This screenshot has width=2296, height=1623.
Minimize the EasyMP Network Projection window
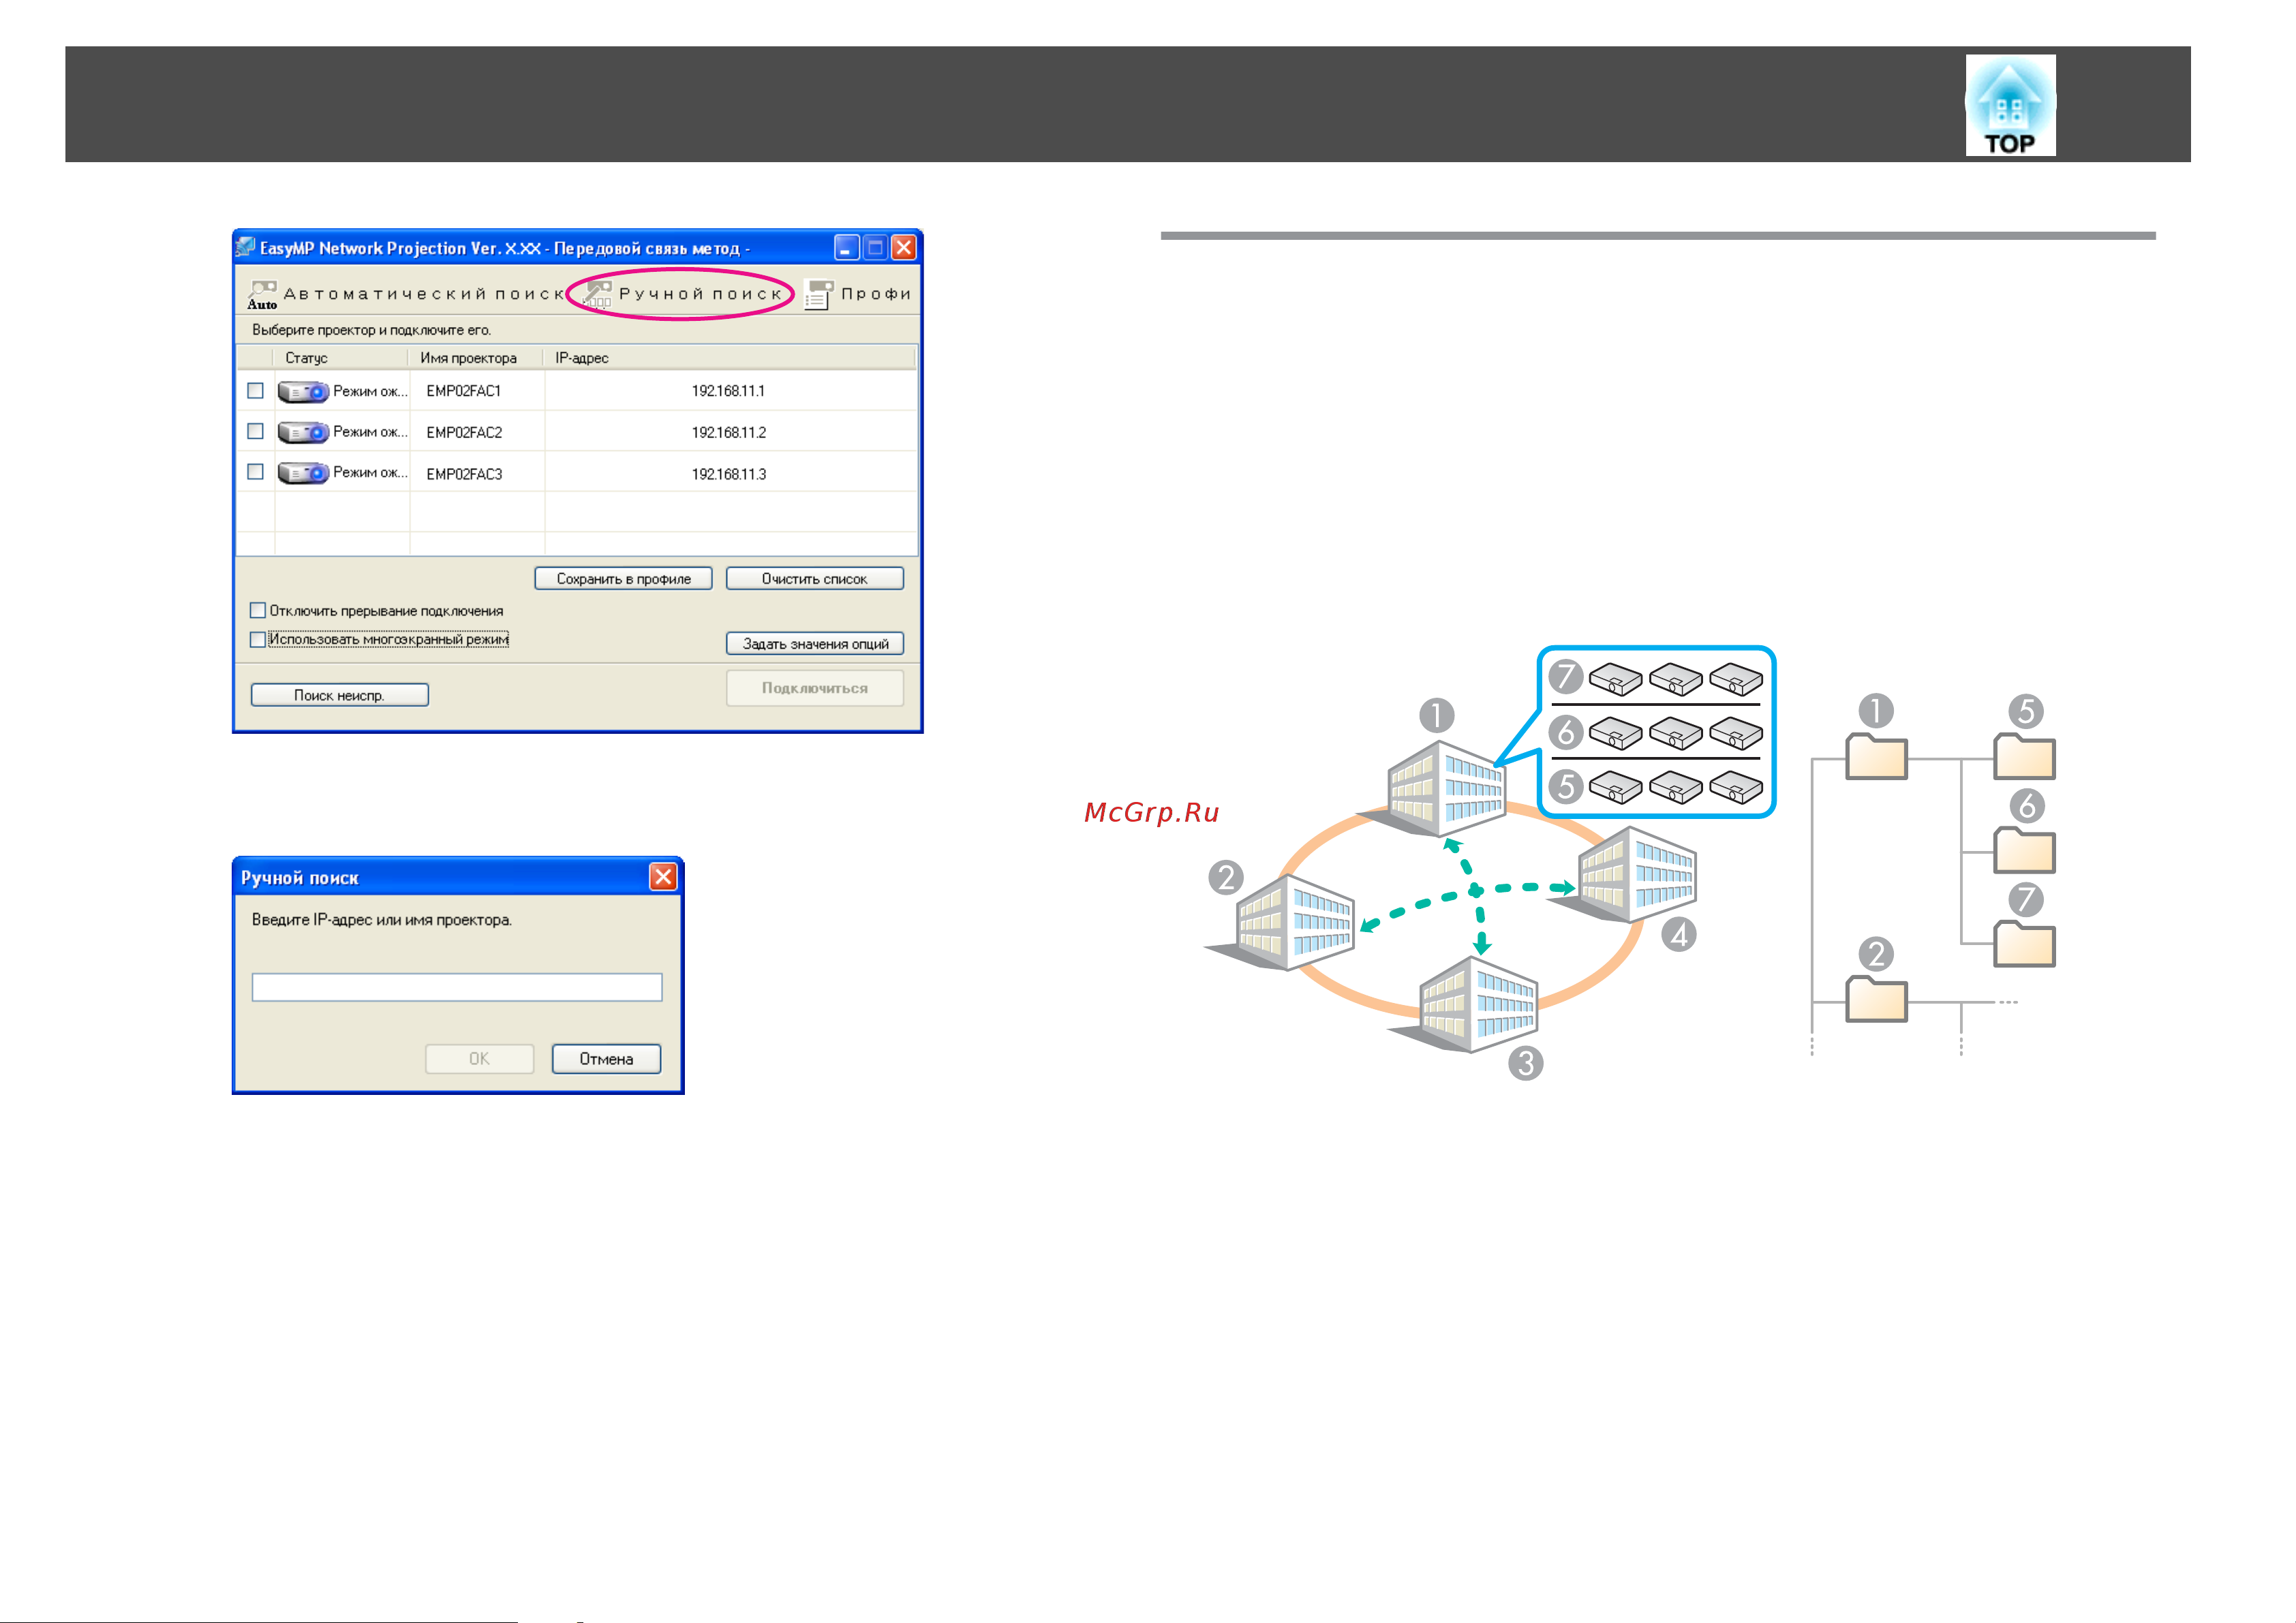(846, 247)
